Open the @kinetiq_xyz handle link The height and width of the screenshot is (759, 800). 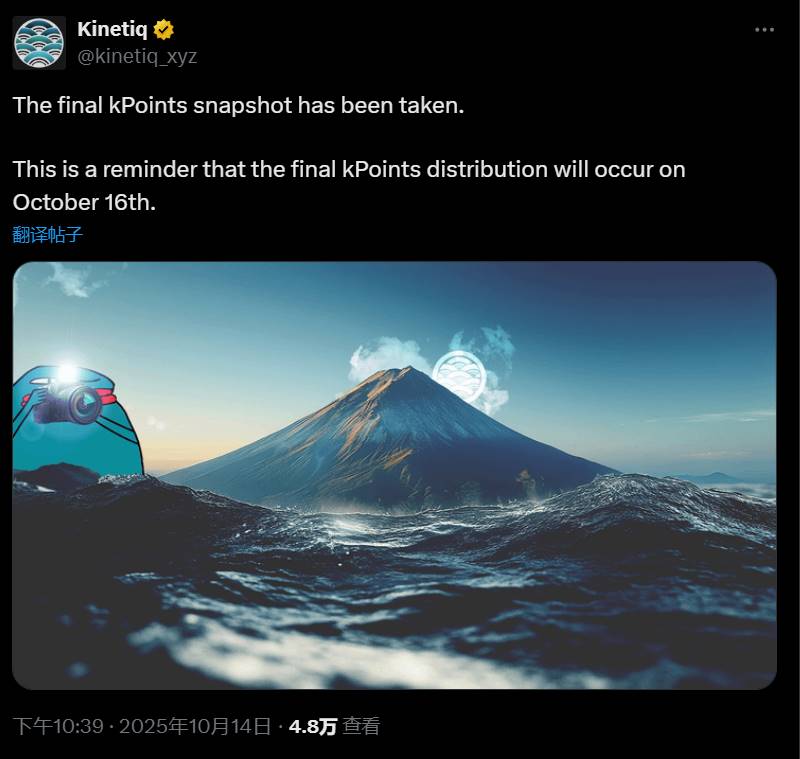pyautogui.click(x=137, y=56)
